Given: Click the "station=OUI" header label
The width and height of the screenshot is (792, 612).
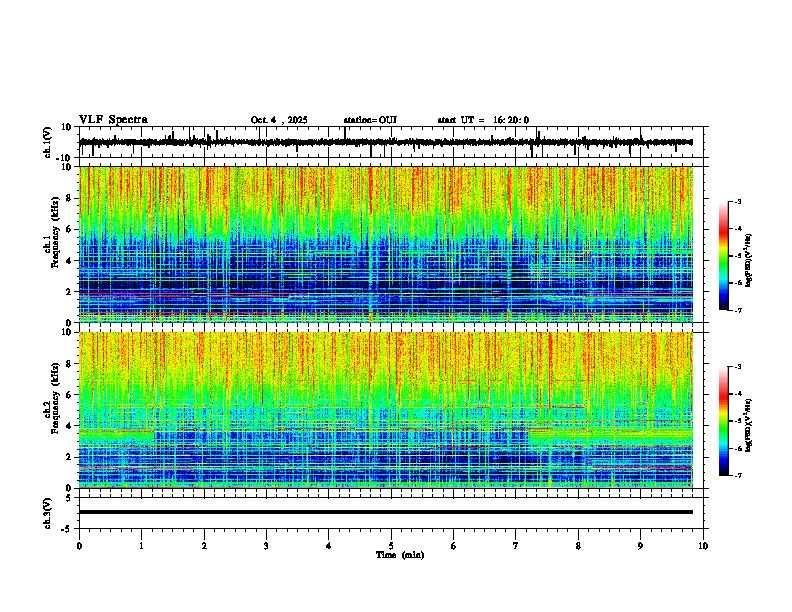Looking at the screenshot, I should (x=370, y=120).
